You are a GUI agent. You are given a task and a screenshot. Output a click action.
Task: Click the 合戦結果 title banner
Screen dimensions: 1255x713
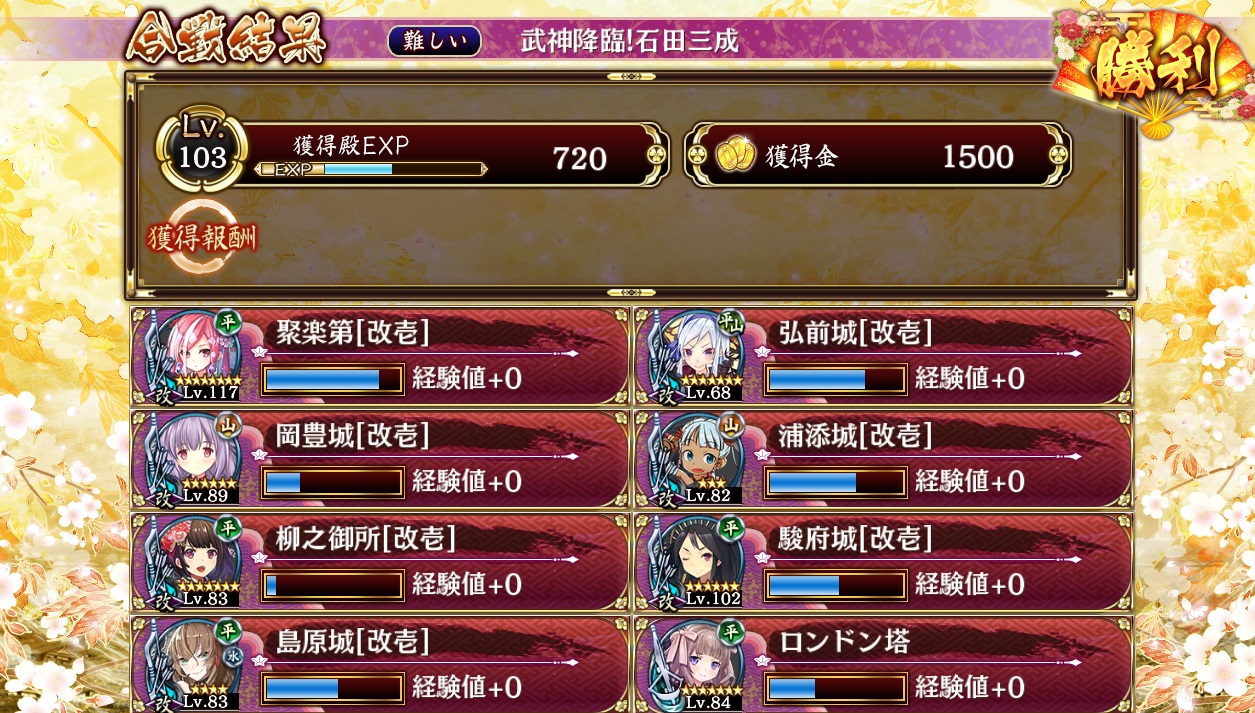coord(226,38)
